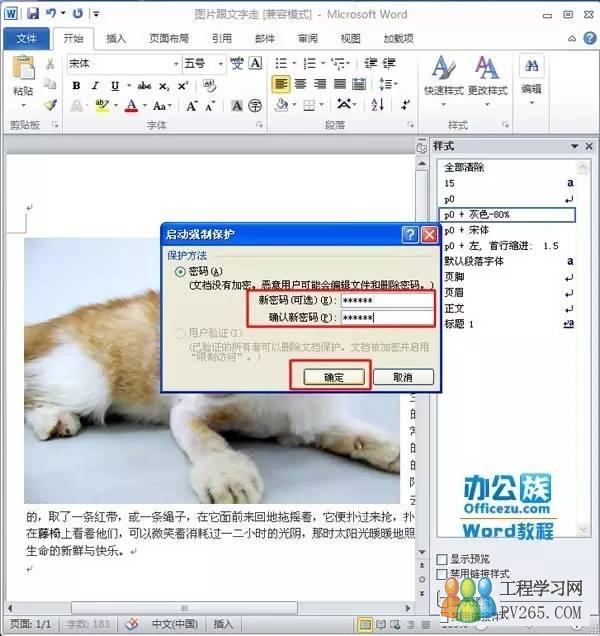Apply superscript formatting
The width and height of the screenshot is (600, 636).
pos(183,86)
